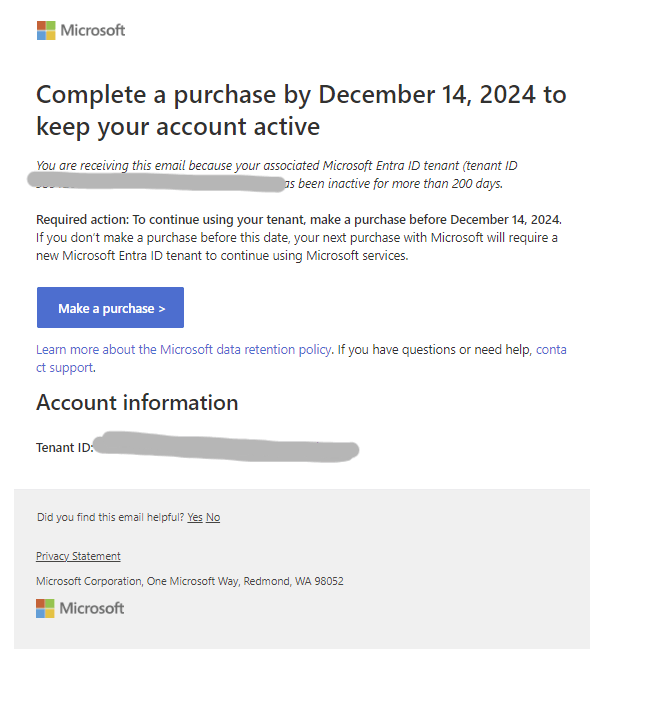This screenshot has height=707, width=653.
Task: Click the Microsoft wordmark in the footer
Action: (x=92, y=608)
